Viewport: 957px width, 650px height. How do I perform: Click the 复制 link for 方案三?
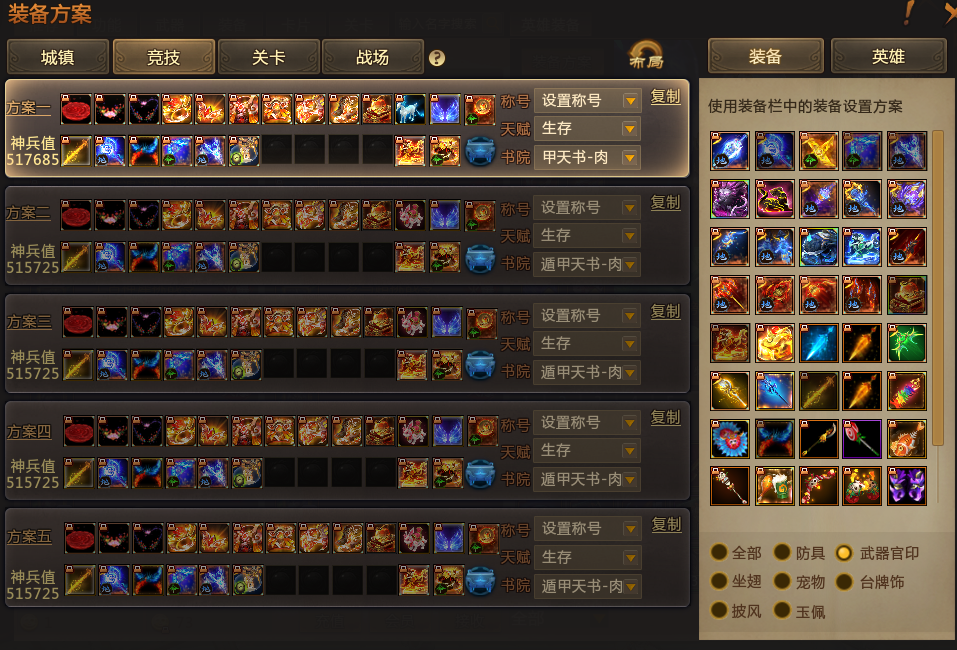click(665, 311)
